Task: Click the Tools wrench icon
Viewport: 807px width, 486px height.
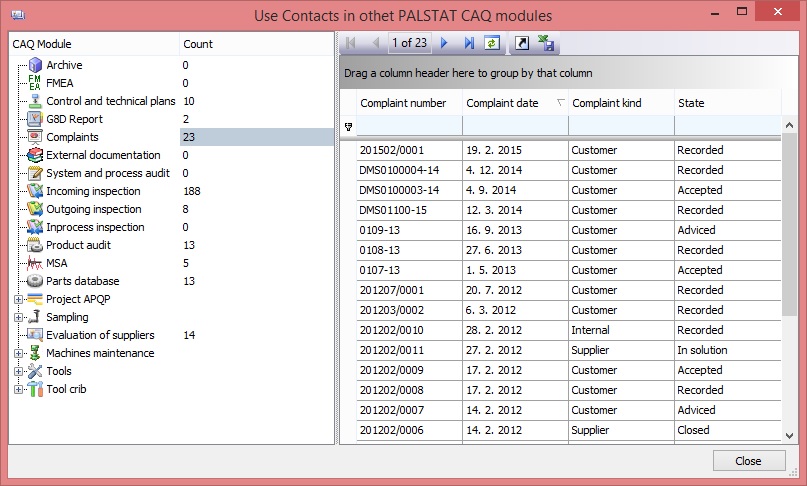Action: click(x=35, y=371)
